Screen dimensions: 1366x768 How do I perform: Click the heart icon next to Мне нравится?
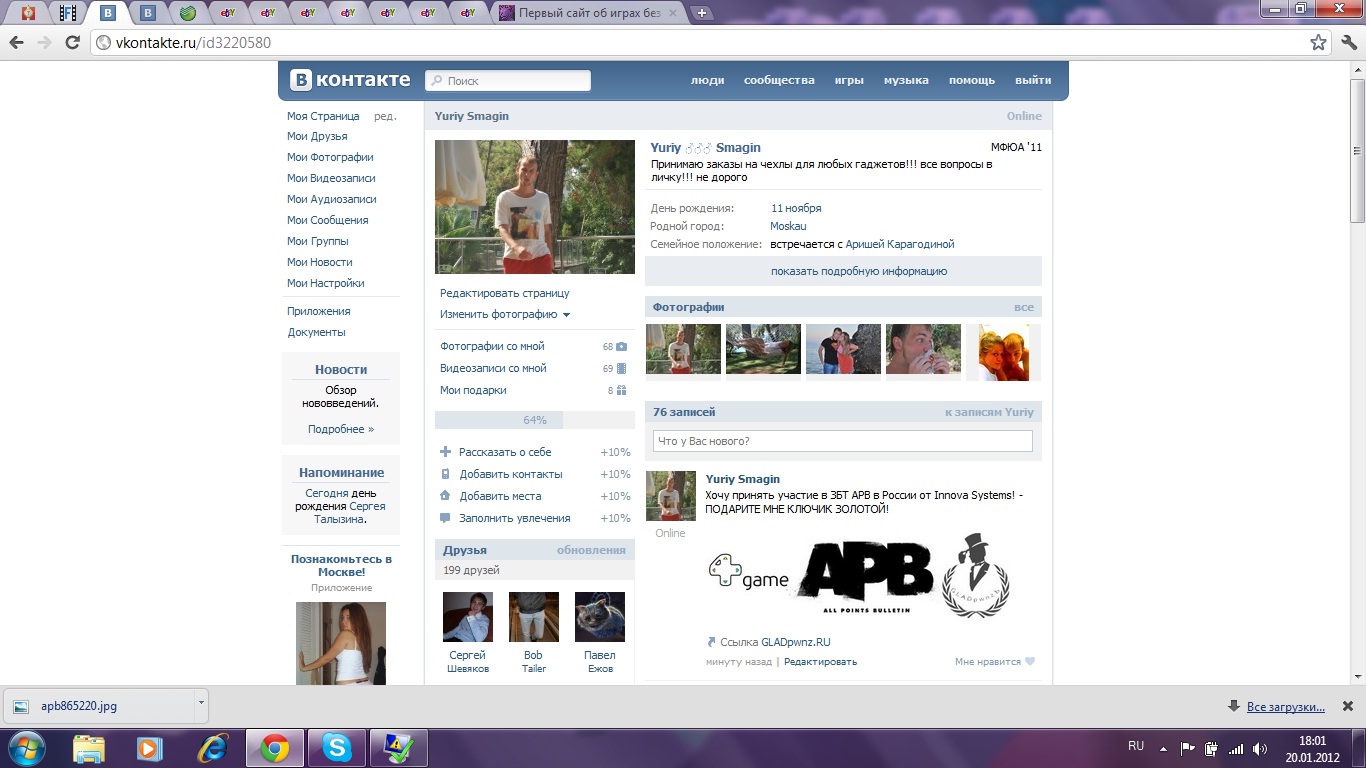[x=1030, y=662]
